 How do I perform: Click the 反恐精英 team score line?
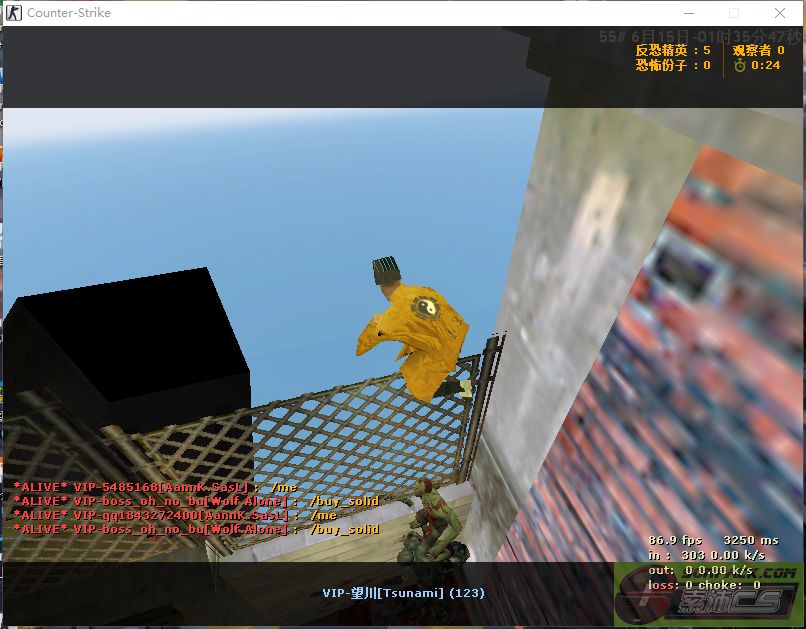[x=673, y=50]
